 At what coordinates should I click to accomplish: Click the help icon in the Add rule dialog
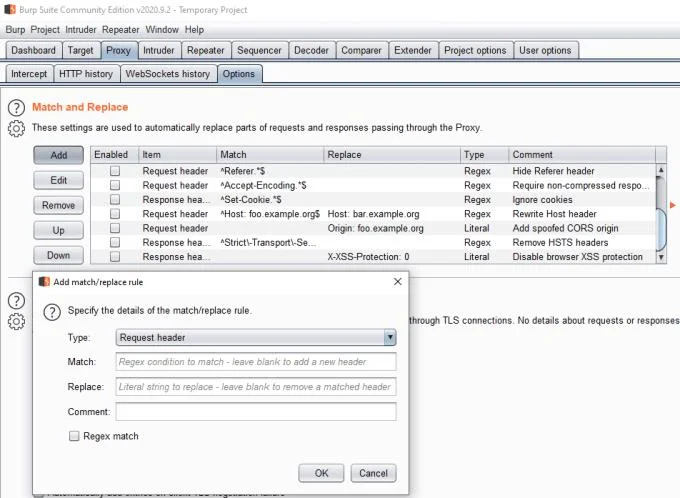point(52,312)
